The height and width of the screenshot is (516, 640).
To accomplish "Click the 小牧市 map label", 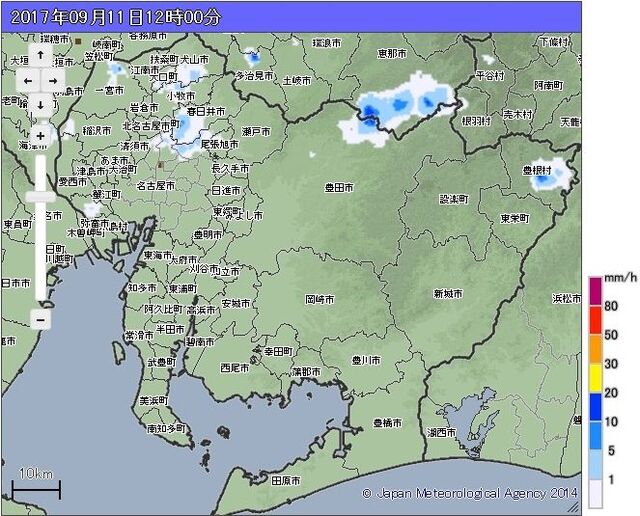I will [181, 96].
